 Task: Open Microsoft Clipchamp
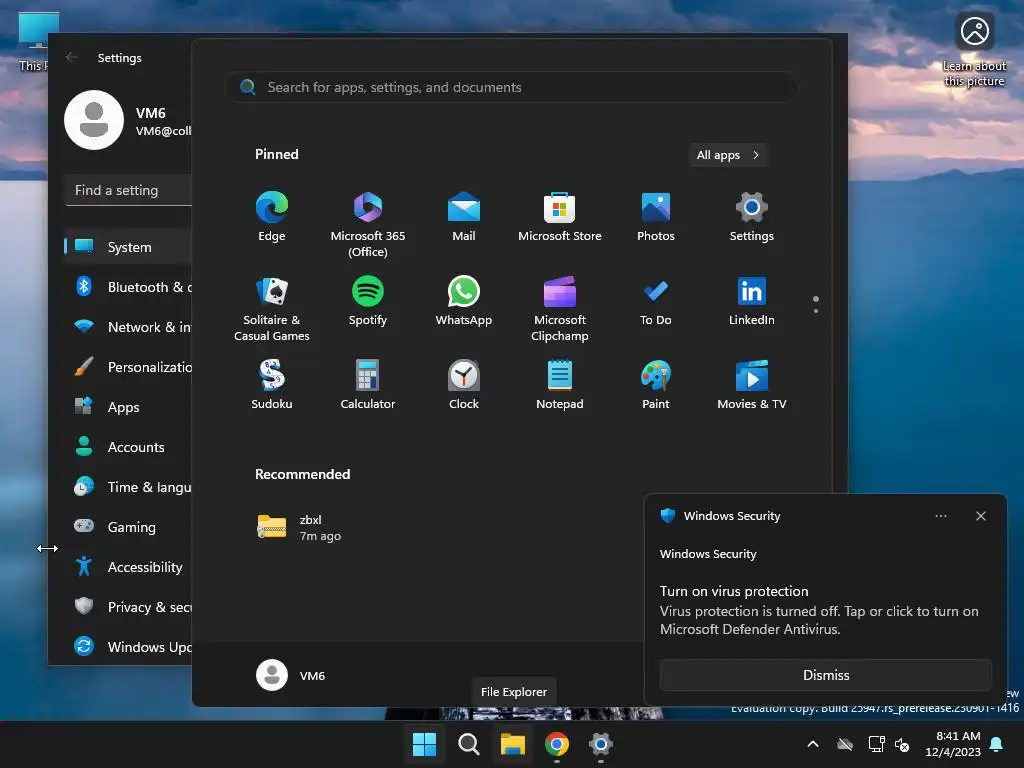click(560, 308)
